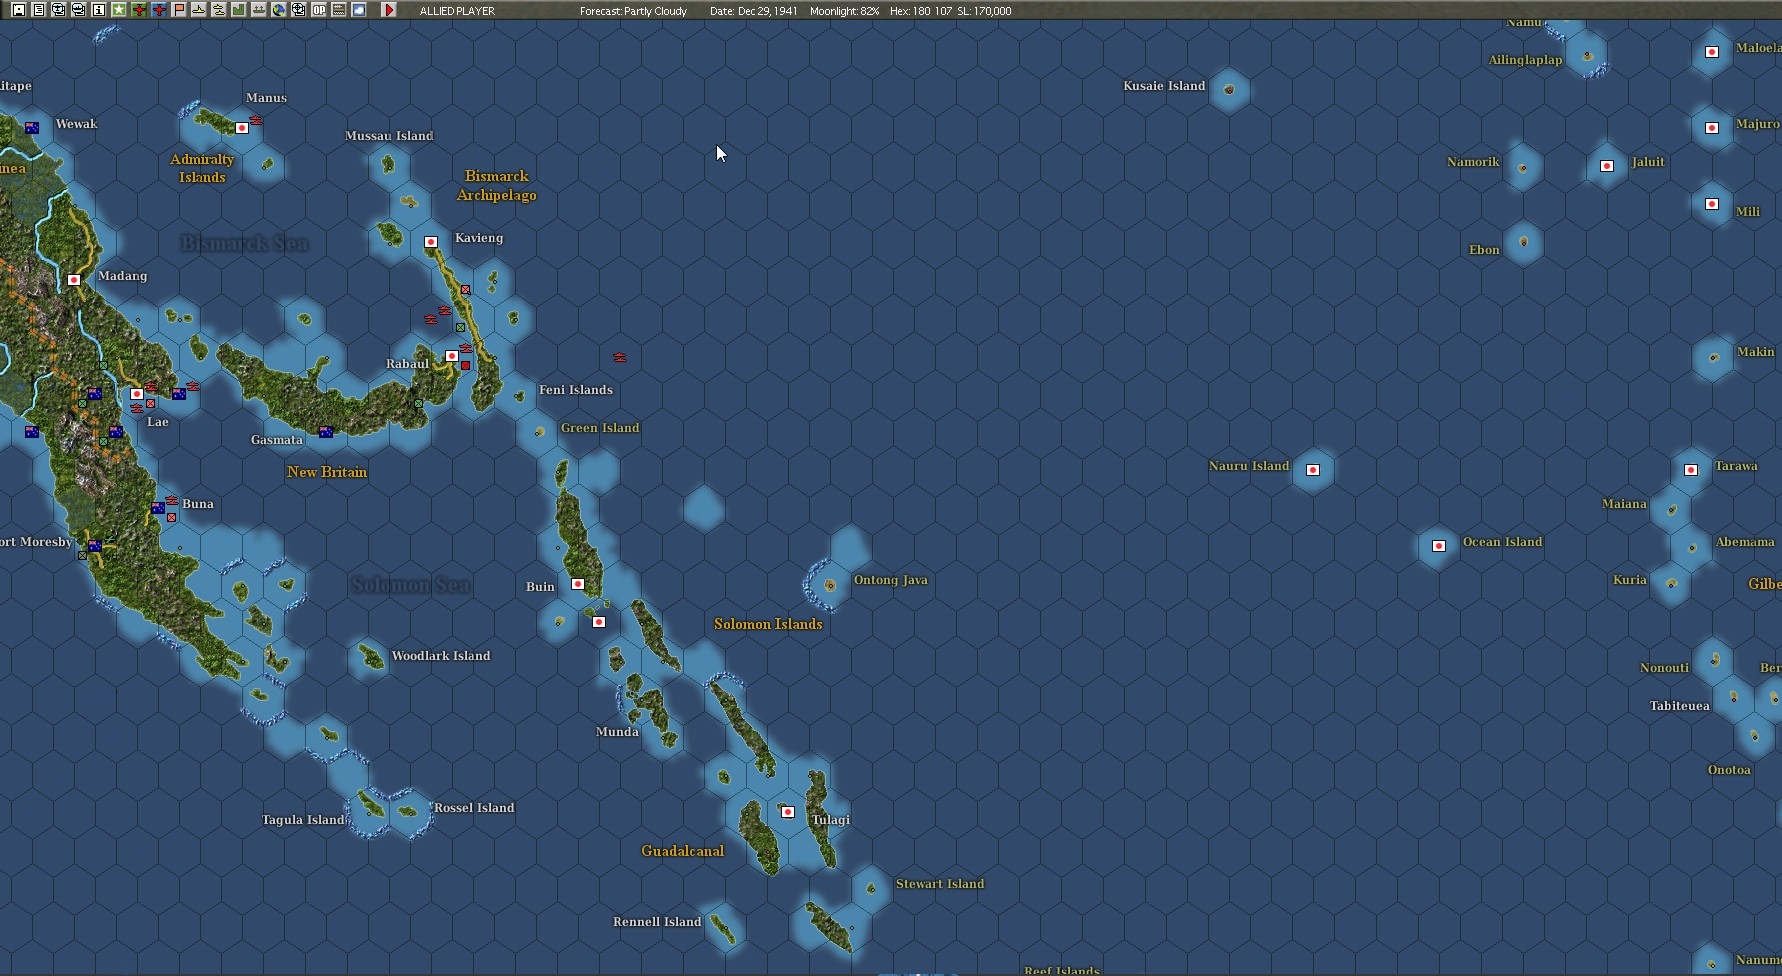
Task: Click the 'Solomon Islands' map label
Action: 768,624
